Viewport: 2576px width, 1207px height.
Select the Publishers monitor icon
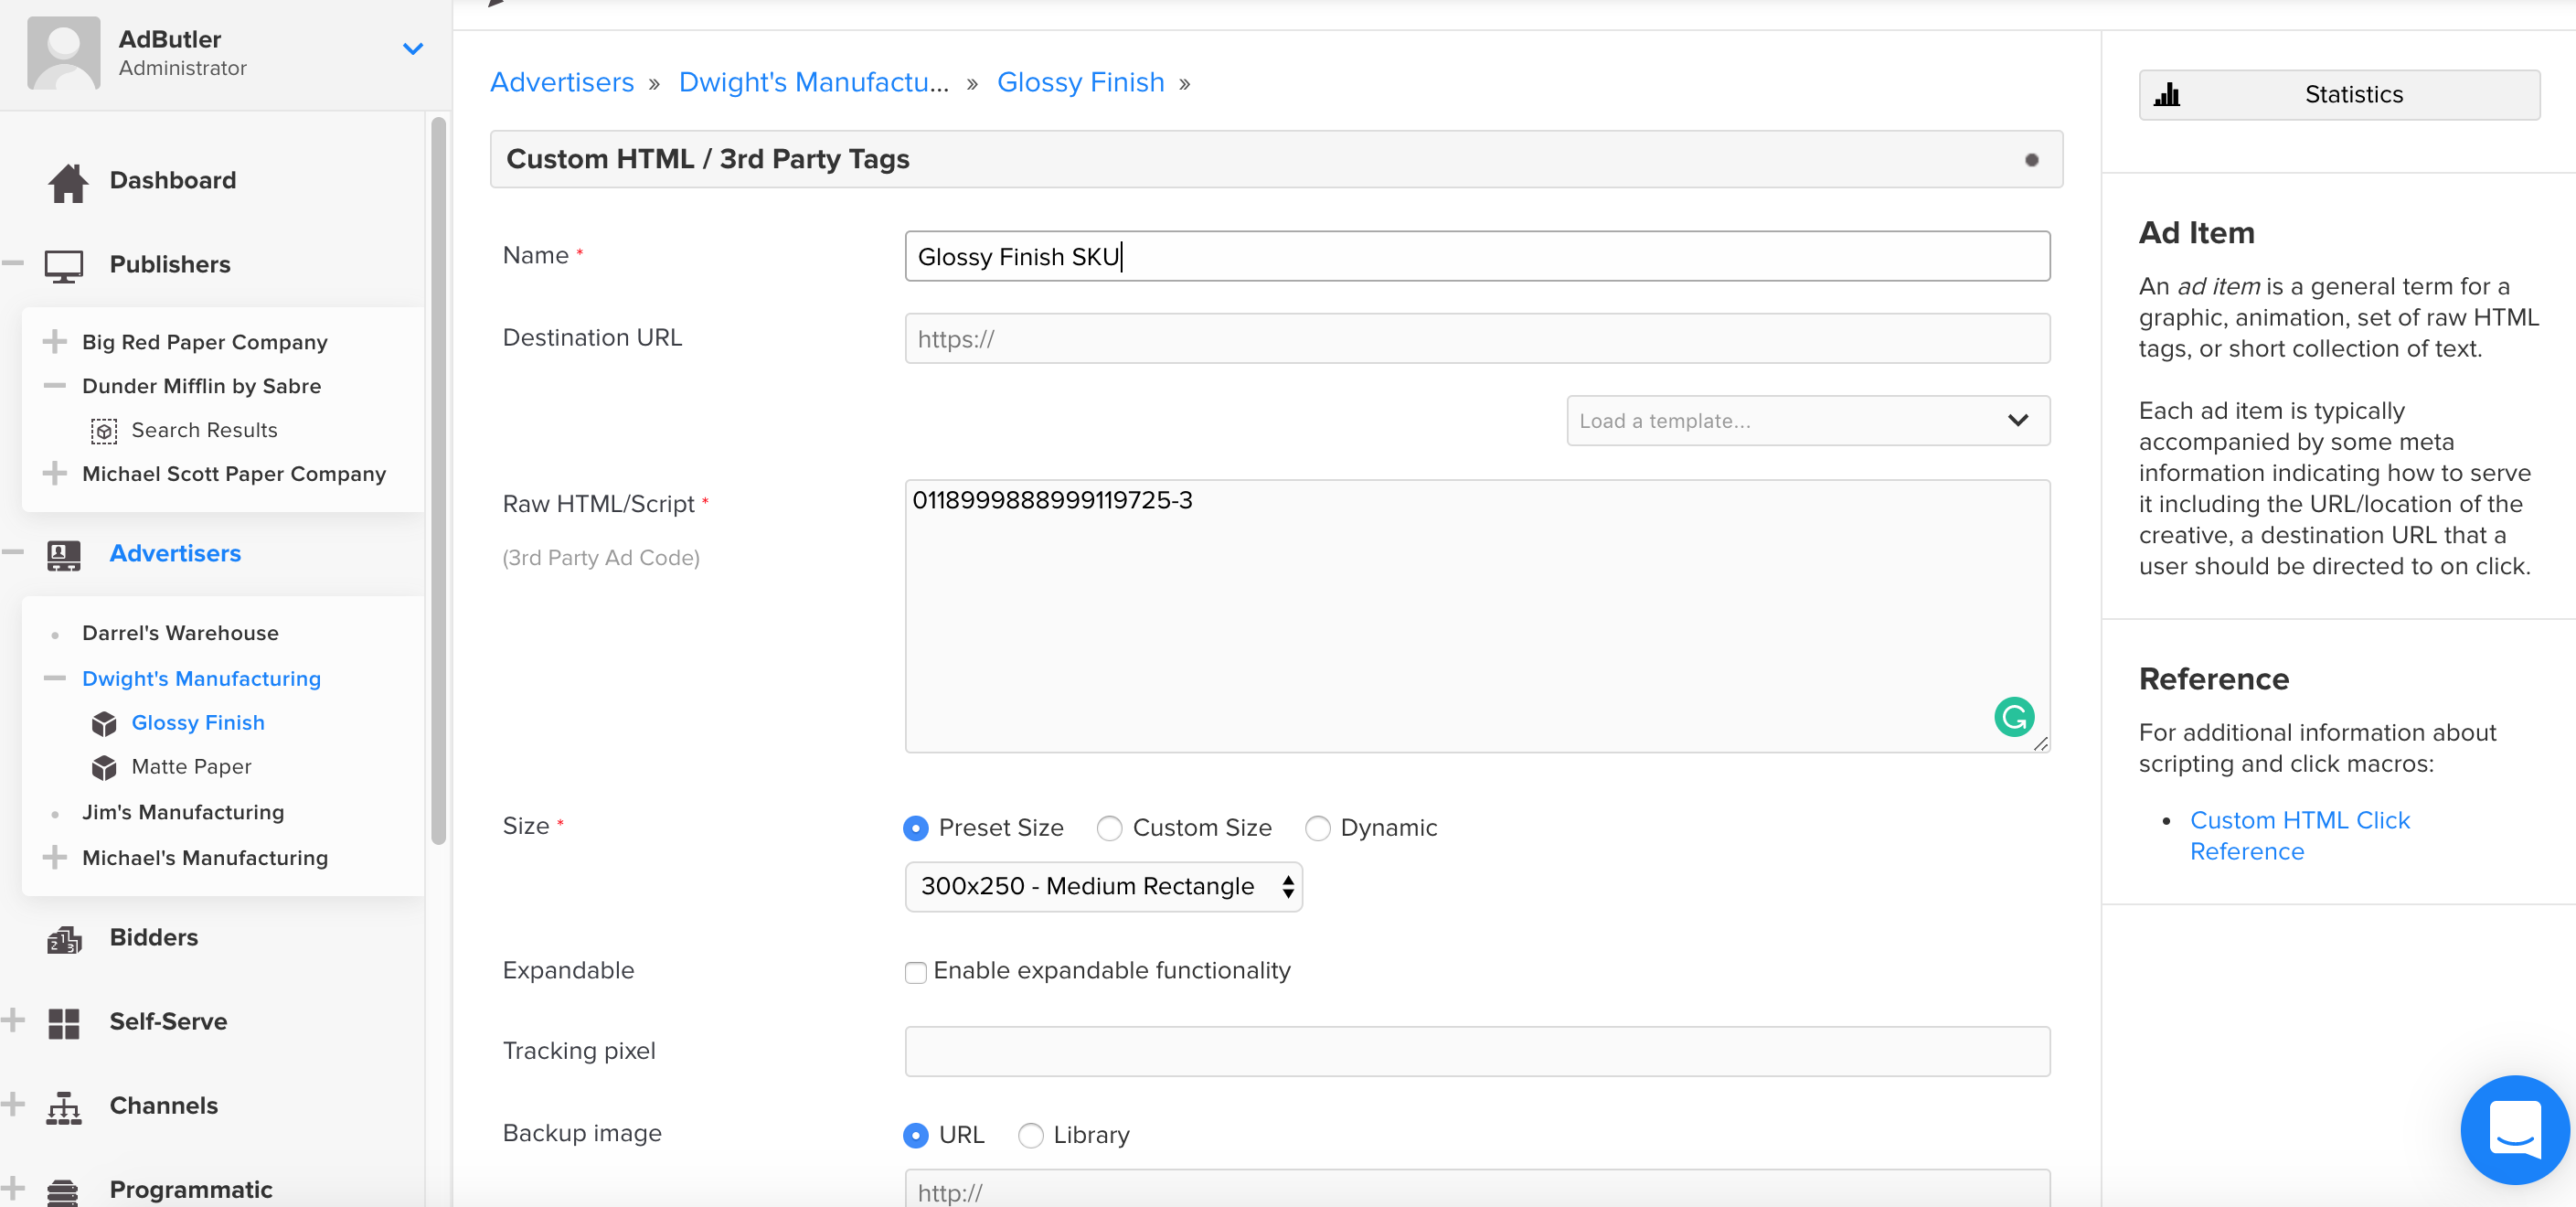click(64, 264)
